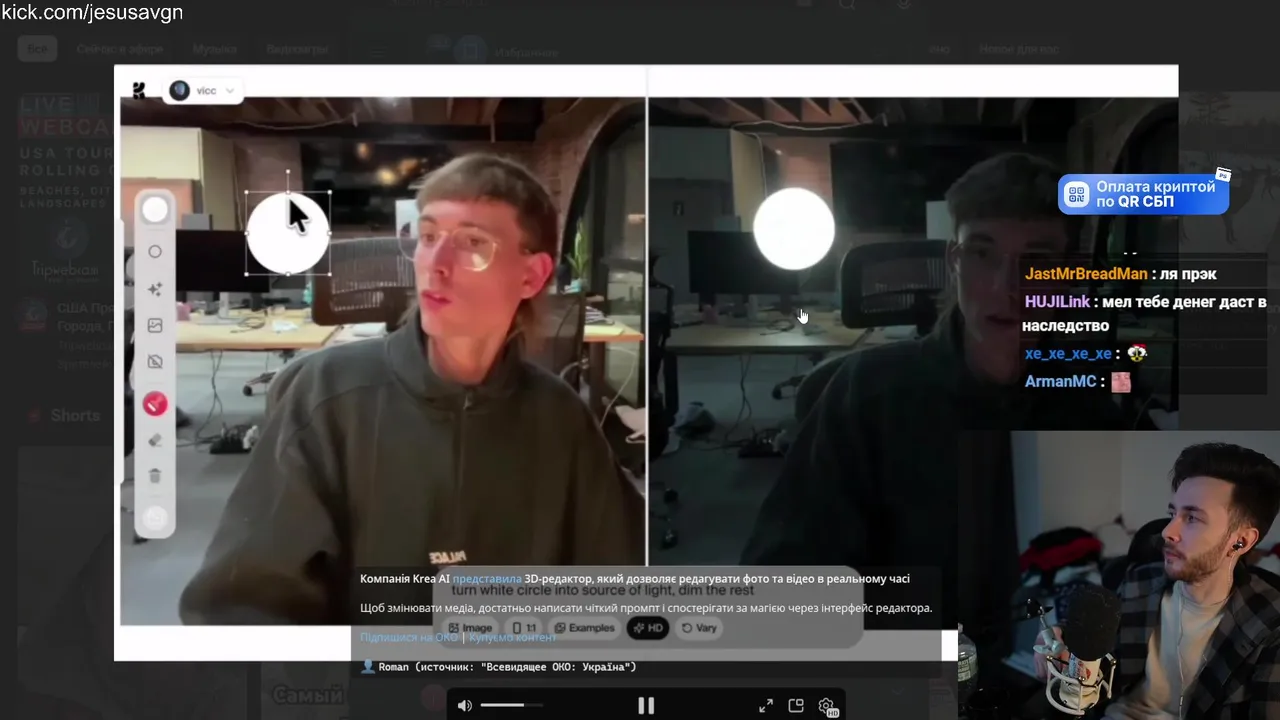This screenshot has height=720, width=1280.
Task: Select the red brush tool
Action: coord(155,404)
